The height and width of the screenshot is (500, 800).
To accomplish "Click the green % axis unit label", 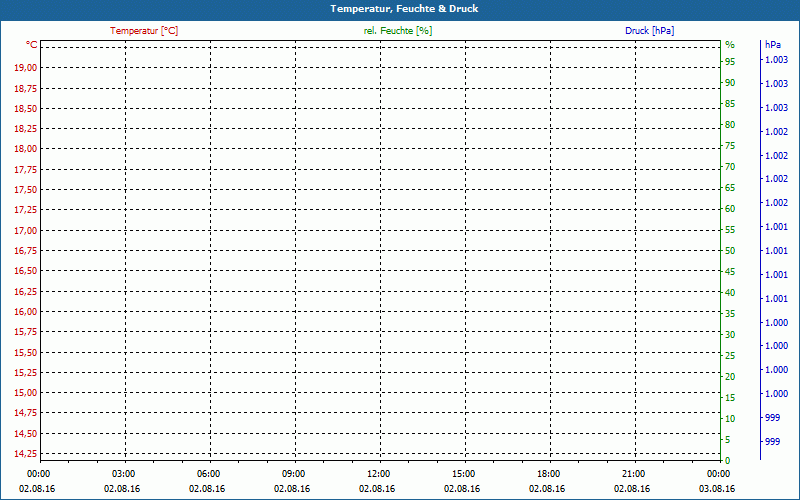I will [730, 45].
